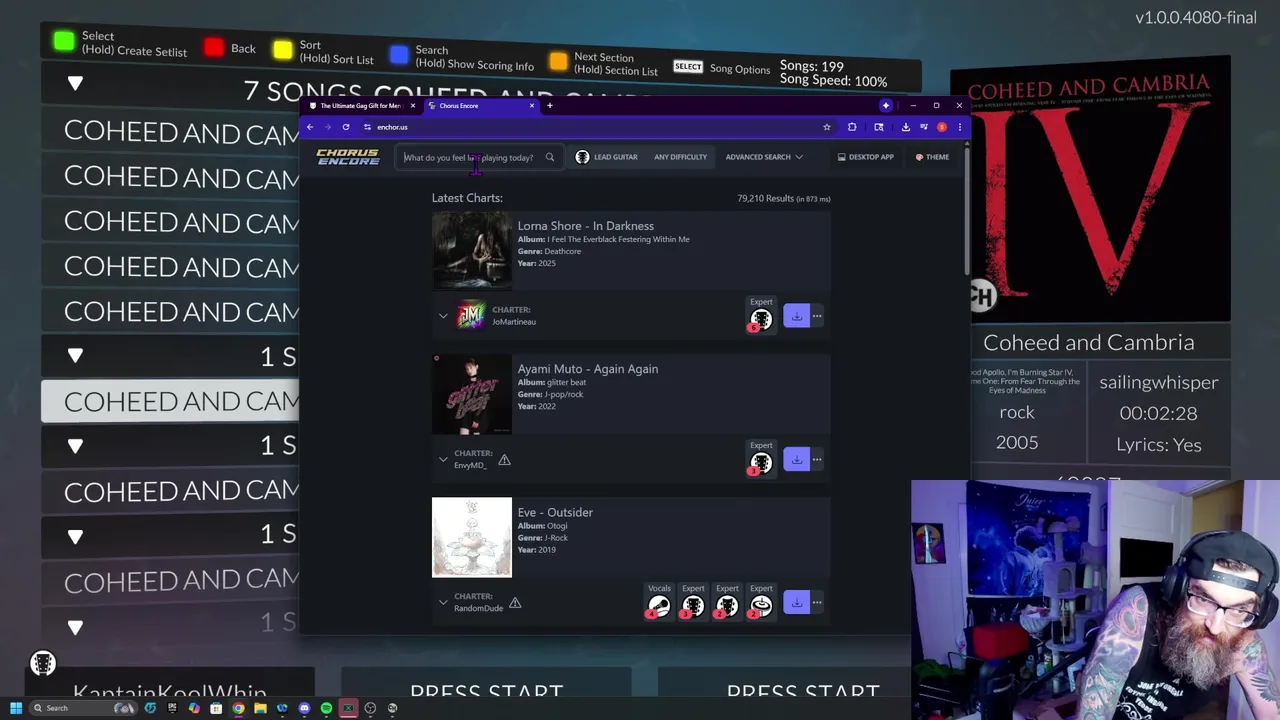The width and height of the screenshot is (1280, 720).
Task: Click the orange Next Section button in Clone Hero
Action: [x=558, y=62]
